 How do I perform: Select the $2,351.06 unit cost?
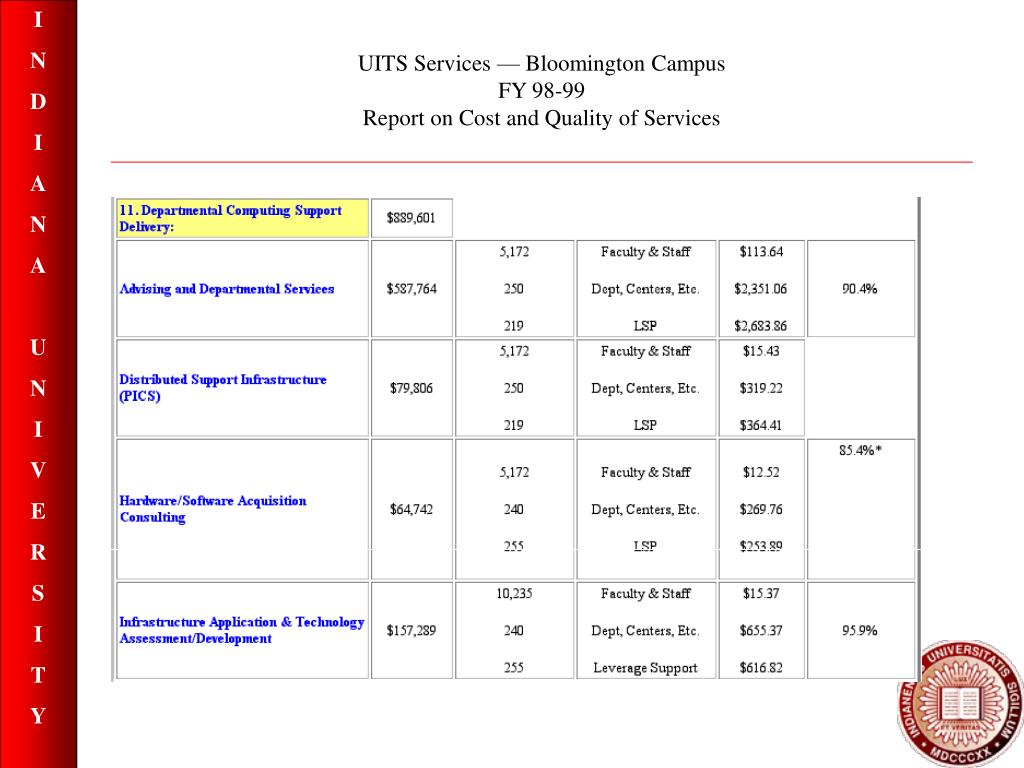click(x=761, y=289)
